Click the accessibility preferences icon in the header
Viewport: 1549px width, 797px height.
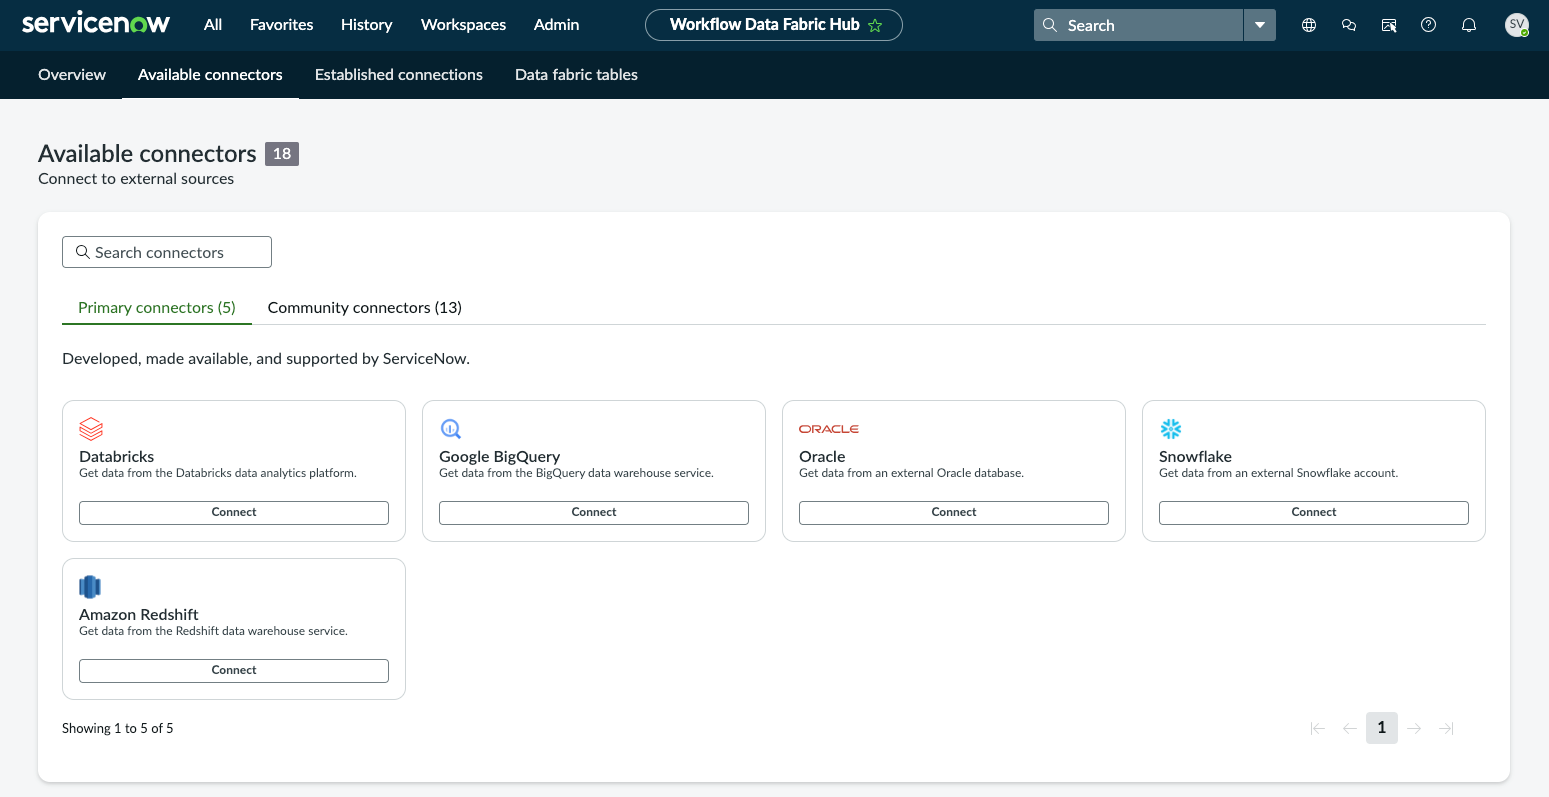[x=1389, y=25]
